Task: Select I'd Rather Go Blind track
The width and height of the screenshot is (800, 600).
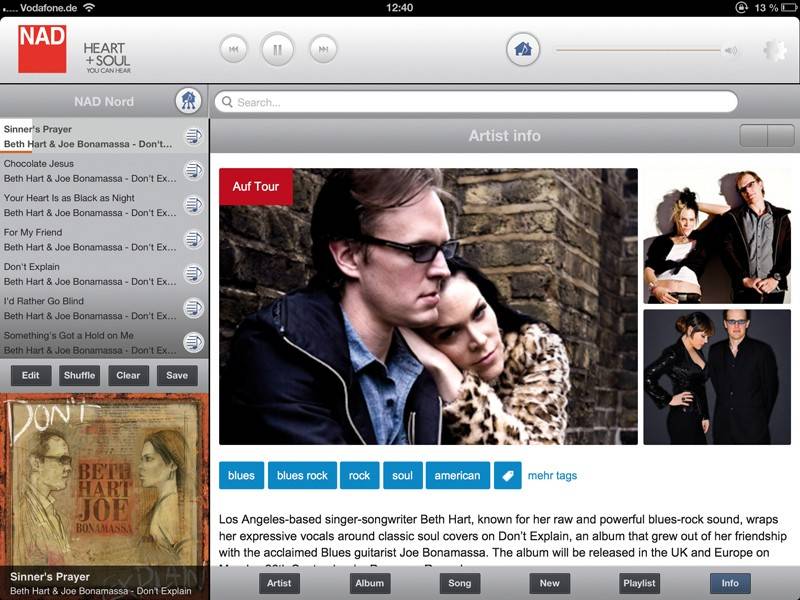Action: [104, 308]
